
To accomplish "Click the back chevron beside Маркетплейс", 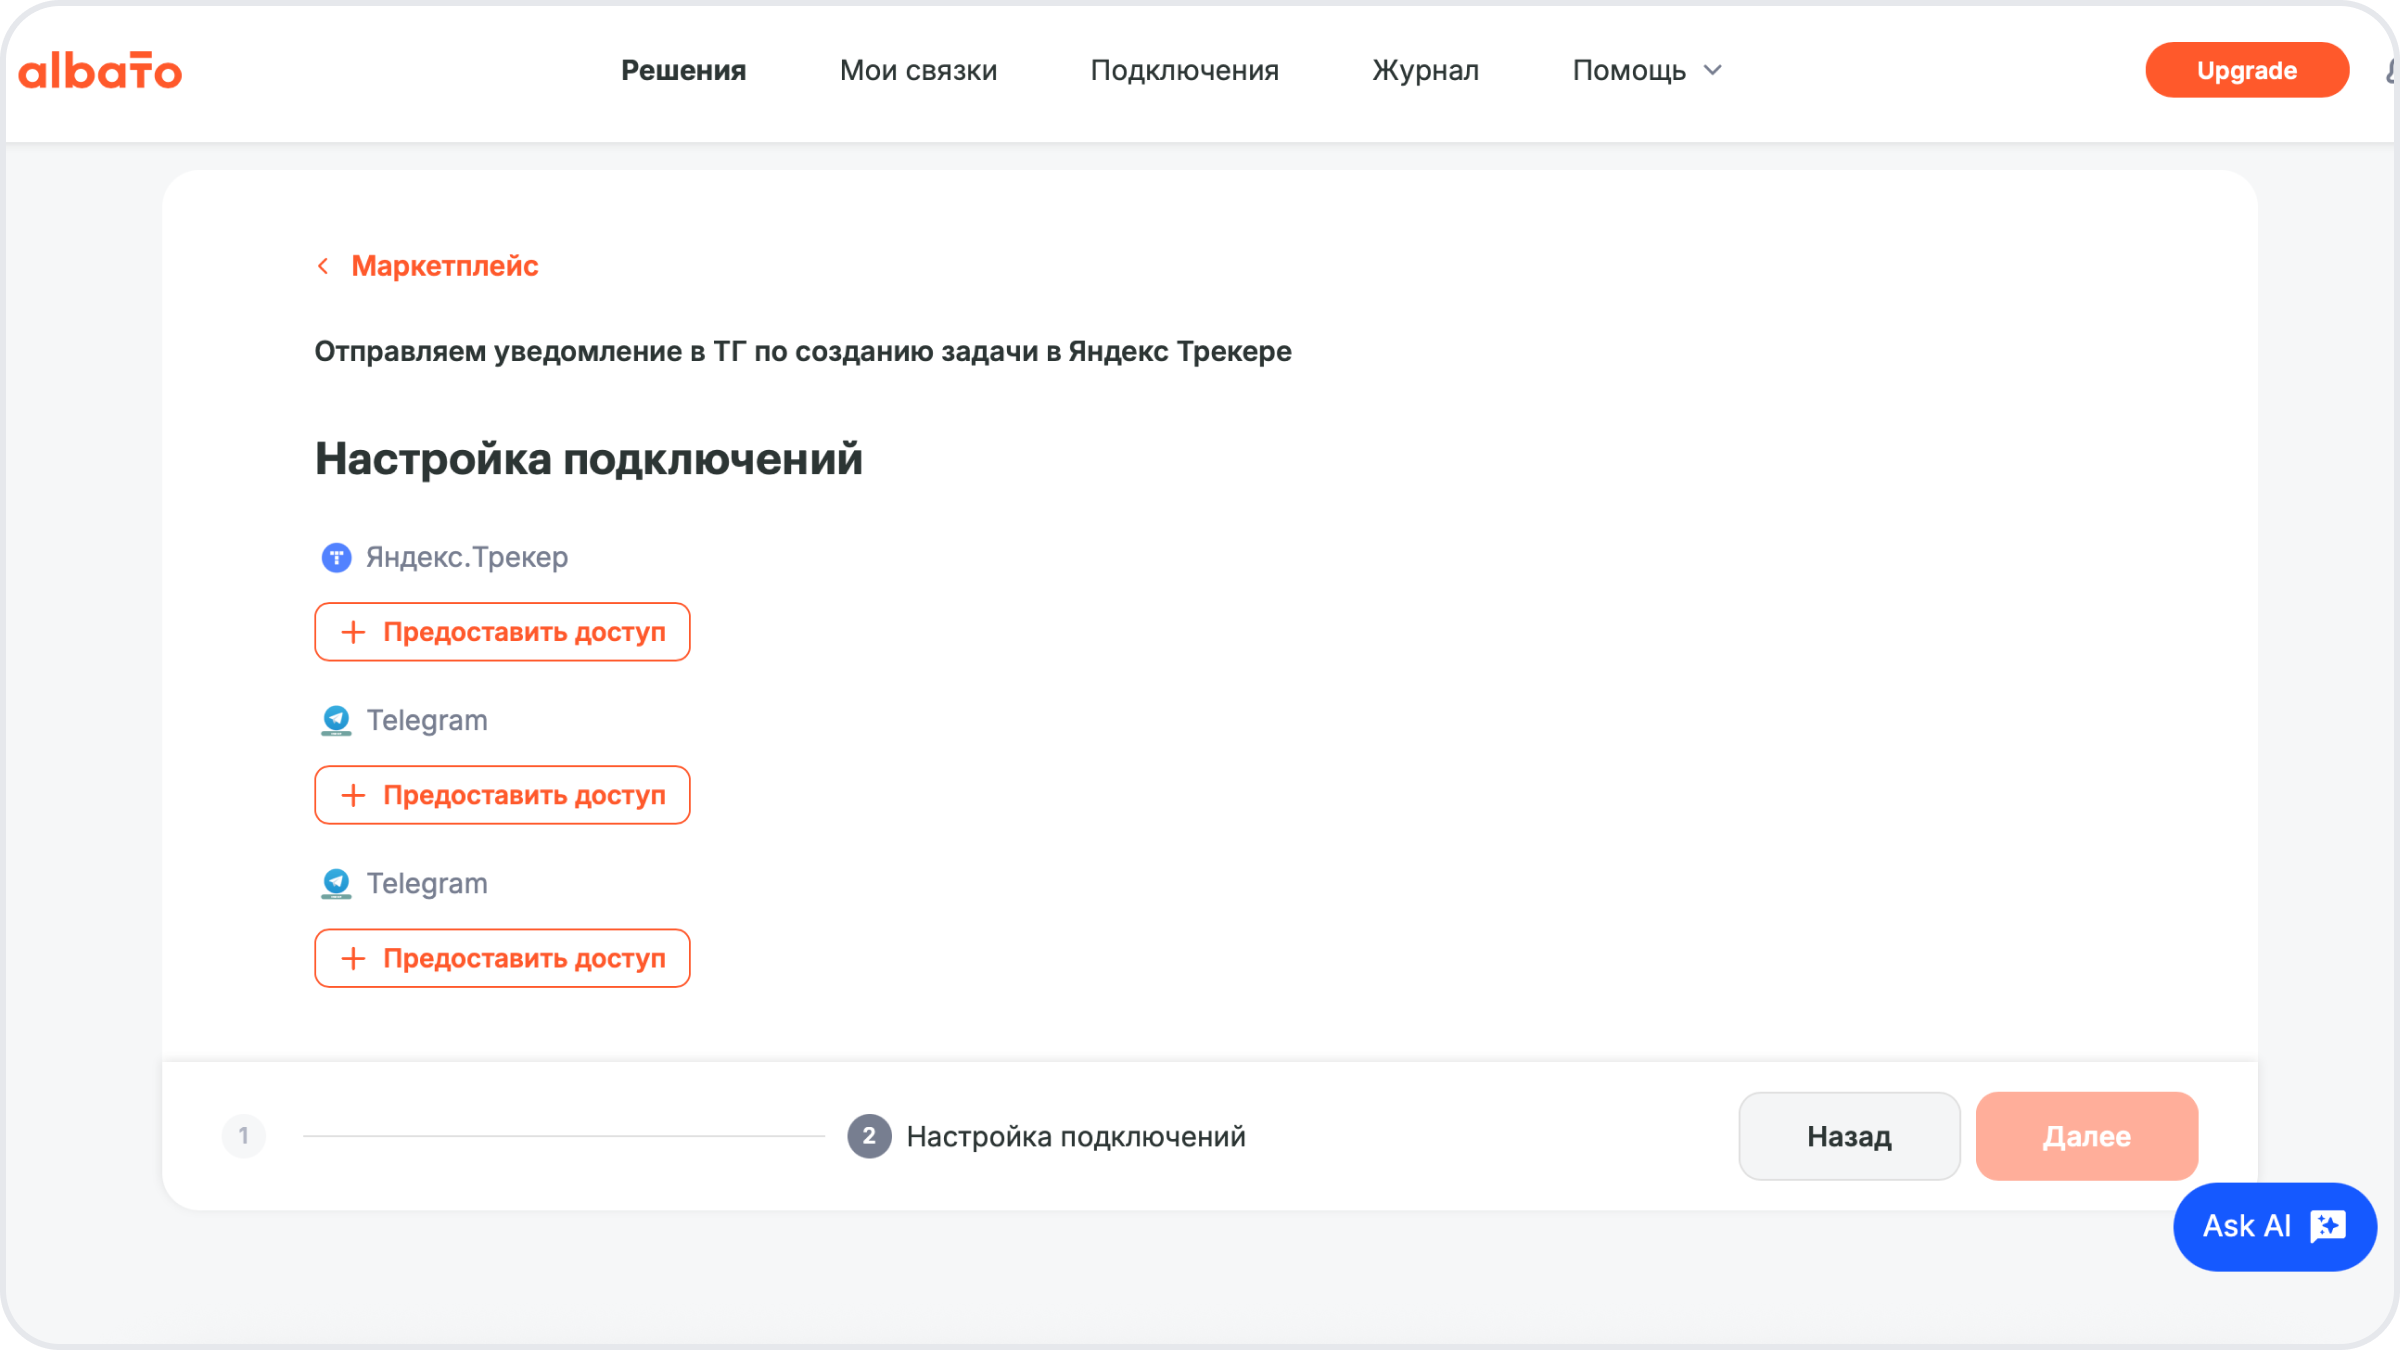I will click(x=323, y=266).
